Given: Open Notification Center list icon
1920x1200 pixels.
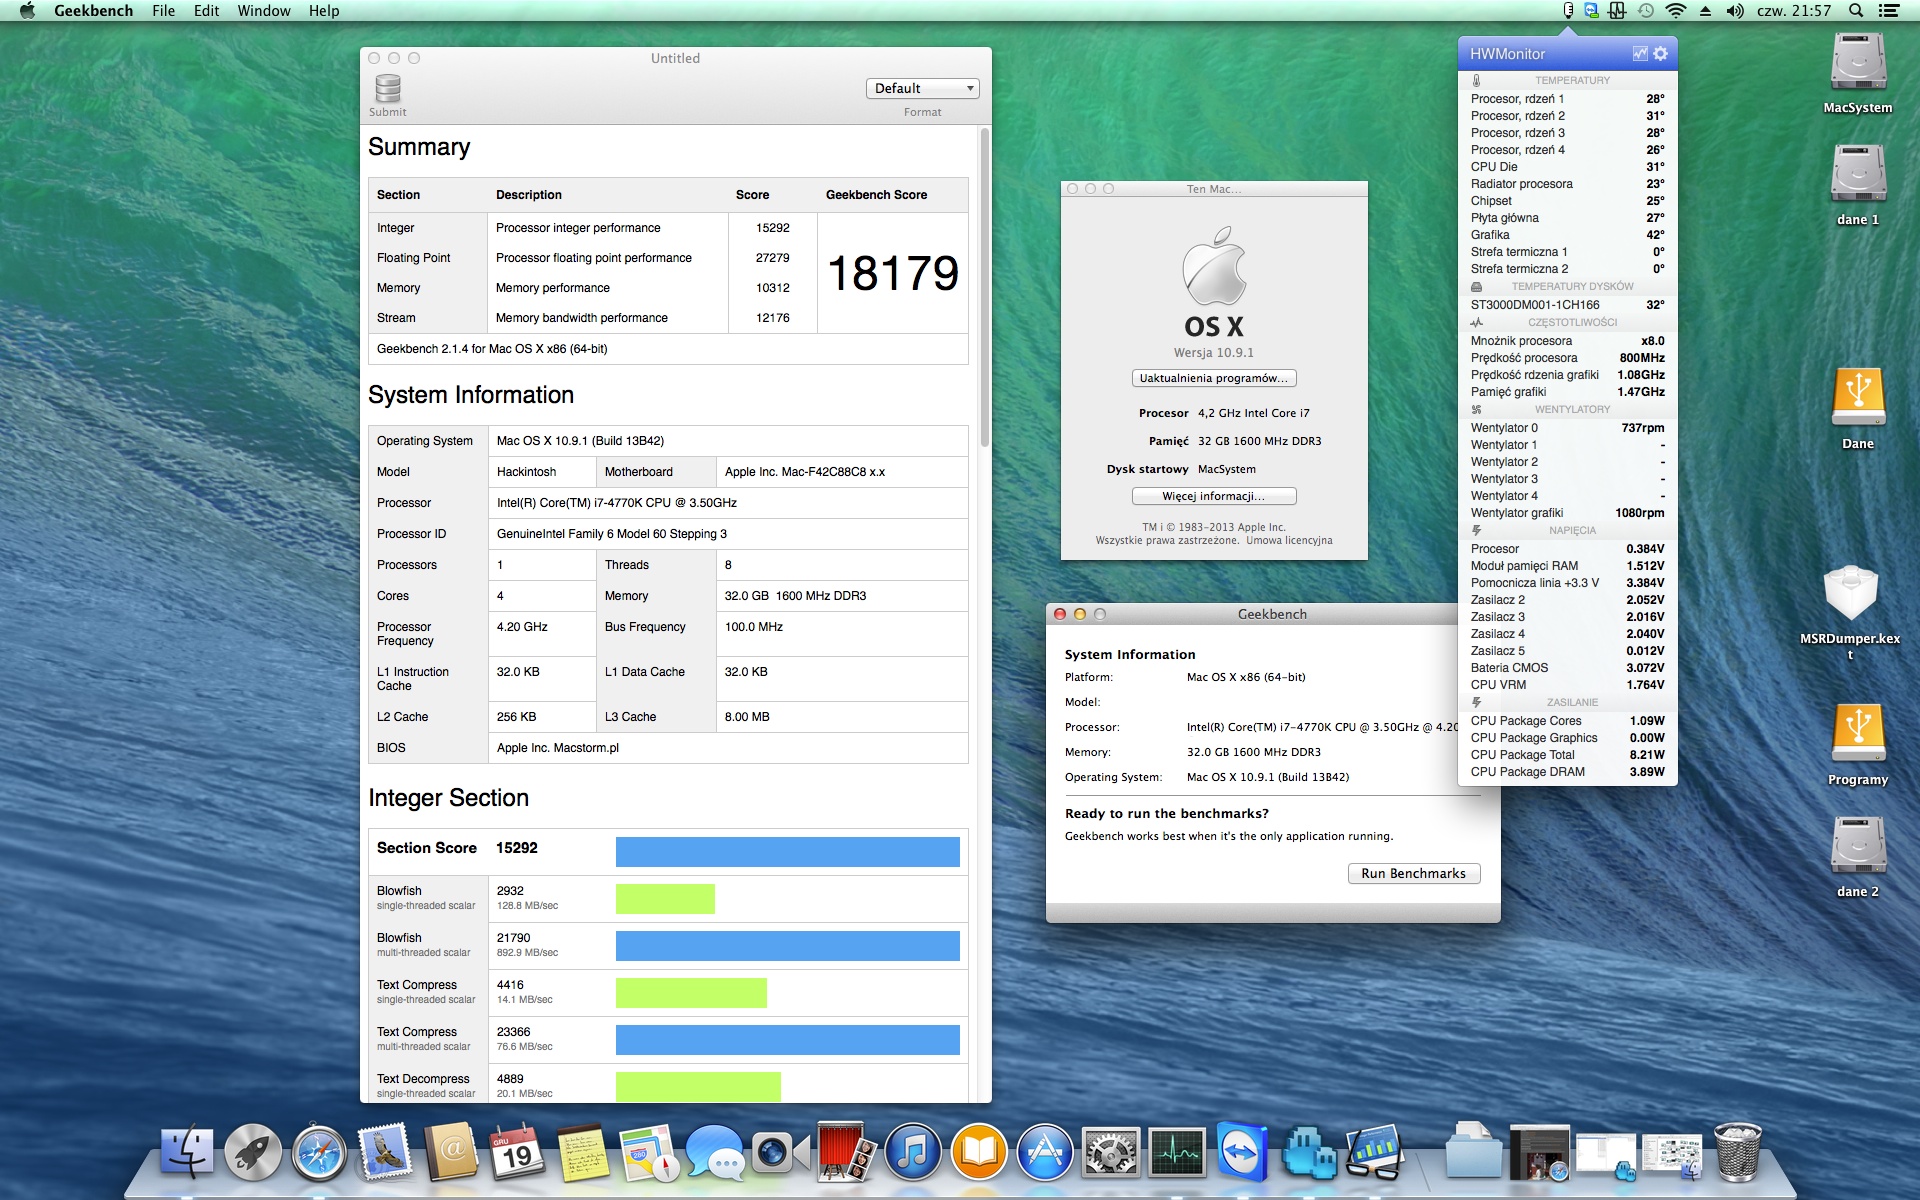Looking at the screenshot, I should click(x=1888, y=11).
